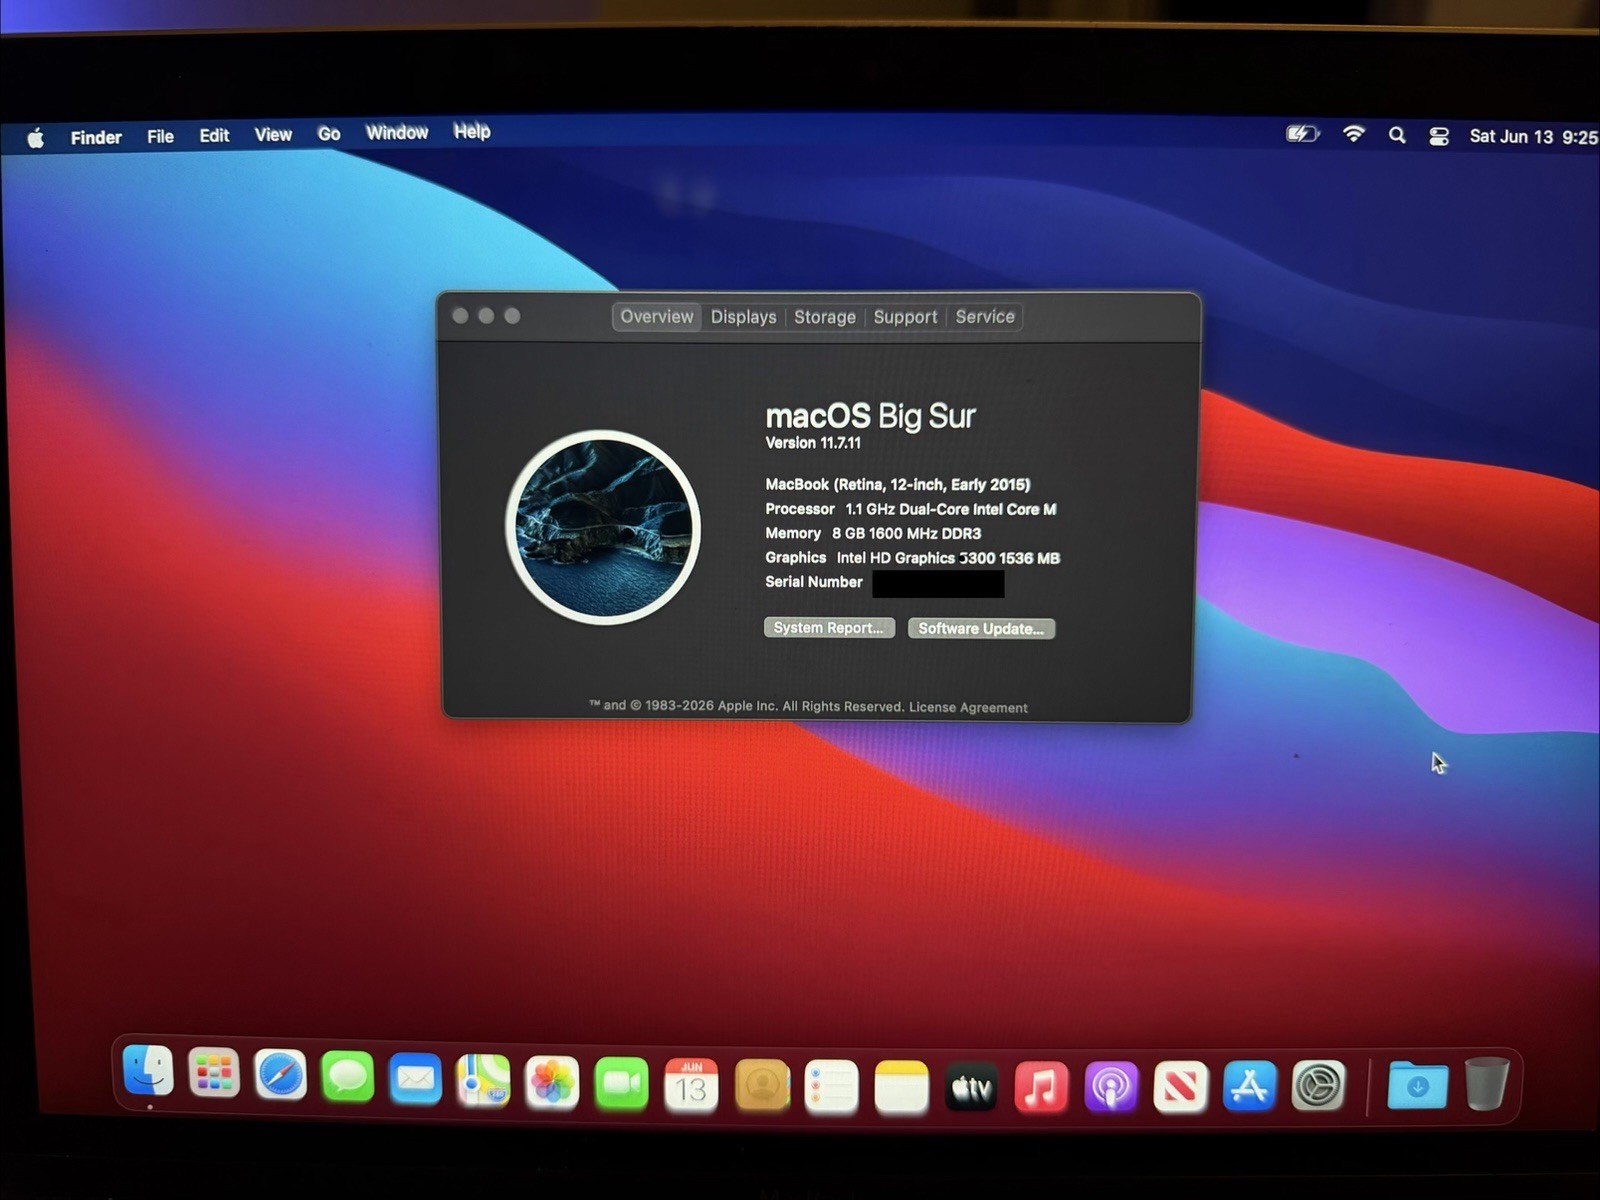Open System Preferences in the Dock
1600x1200 pixels.
click(x=1319, y=1085)
